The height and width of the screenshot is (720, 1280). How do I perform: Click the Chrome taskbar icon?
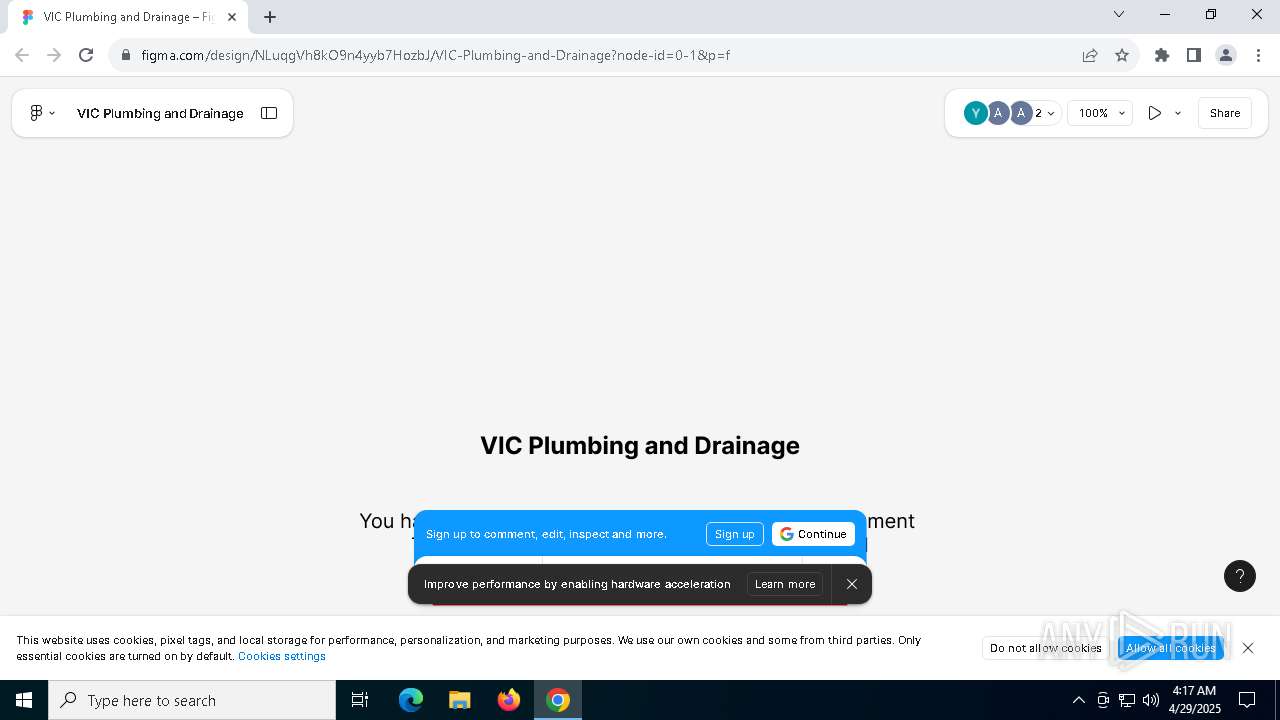[558, 700]
